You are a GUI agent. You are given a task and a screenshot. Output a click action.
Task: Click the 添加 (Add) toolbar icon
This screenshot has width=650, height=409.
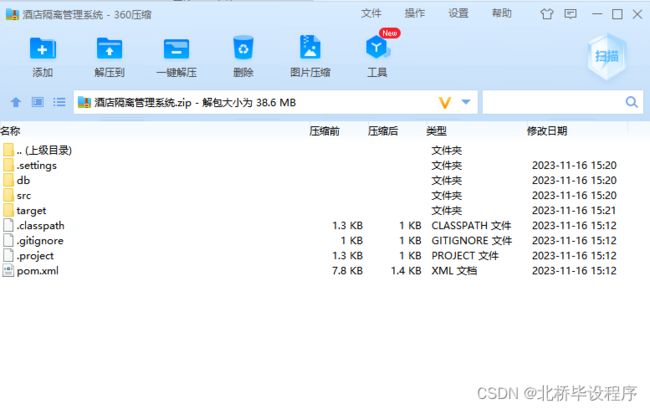pos(43,49)
